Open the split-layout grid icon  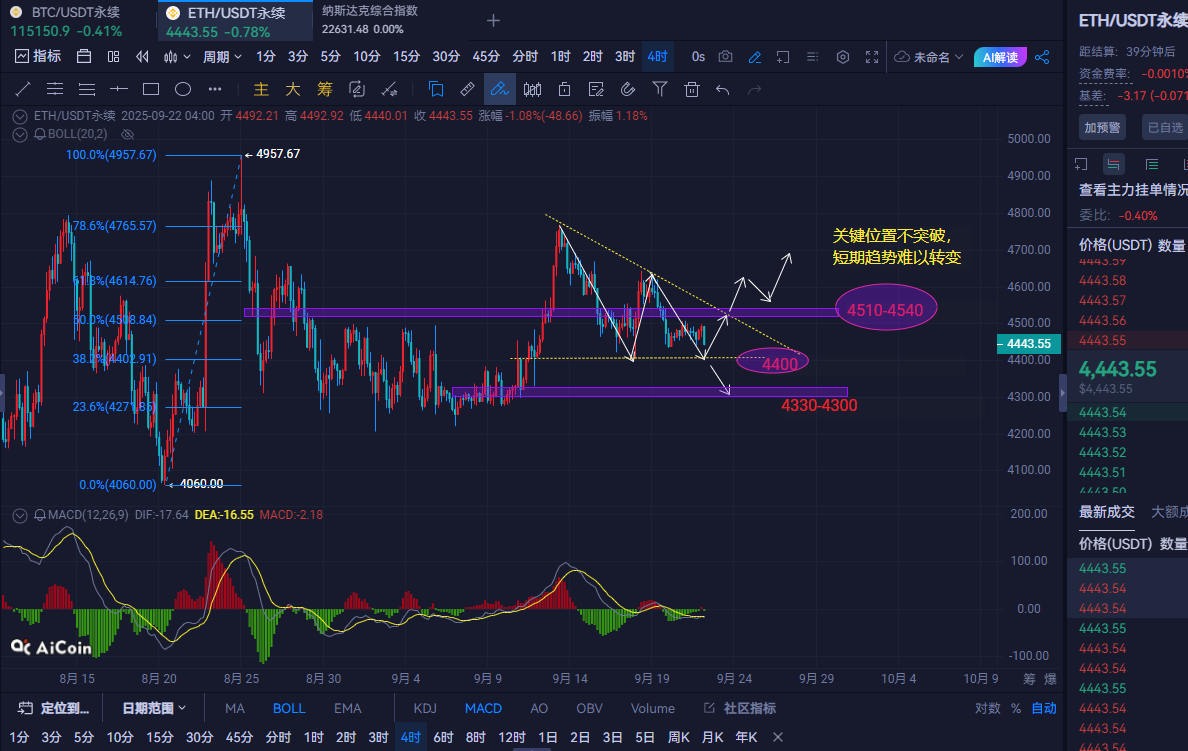tap(114, 57)
